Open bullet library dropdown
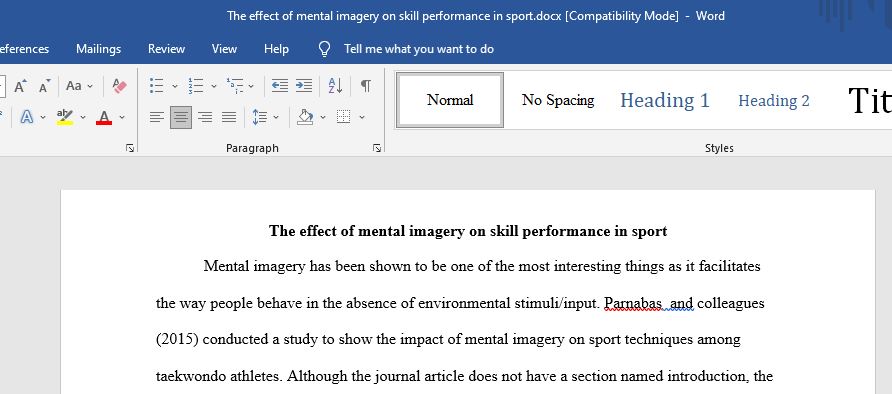The image size is (892, 394). click(x=175, y=86)
